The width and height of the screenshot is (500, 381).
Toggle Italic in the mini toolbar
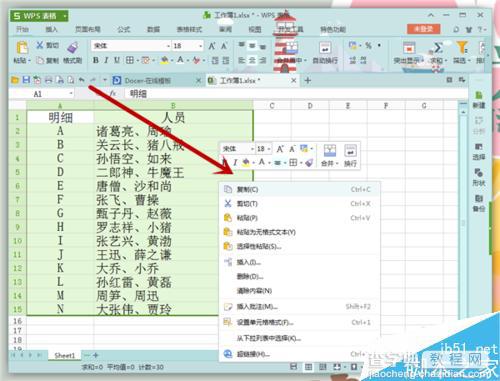pos(235,162)
